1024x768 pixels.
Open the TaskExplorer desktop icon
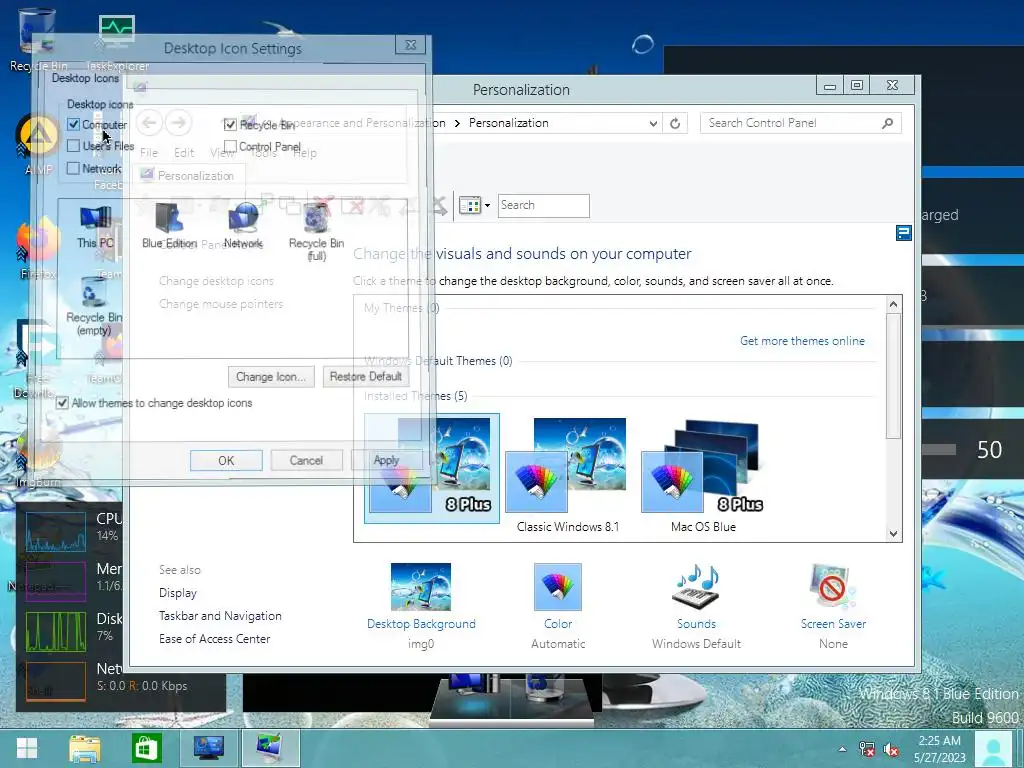point(117,43)
